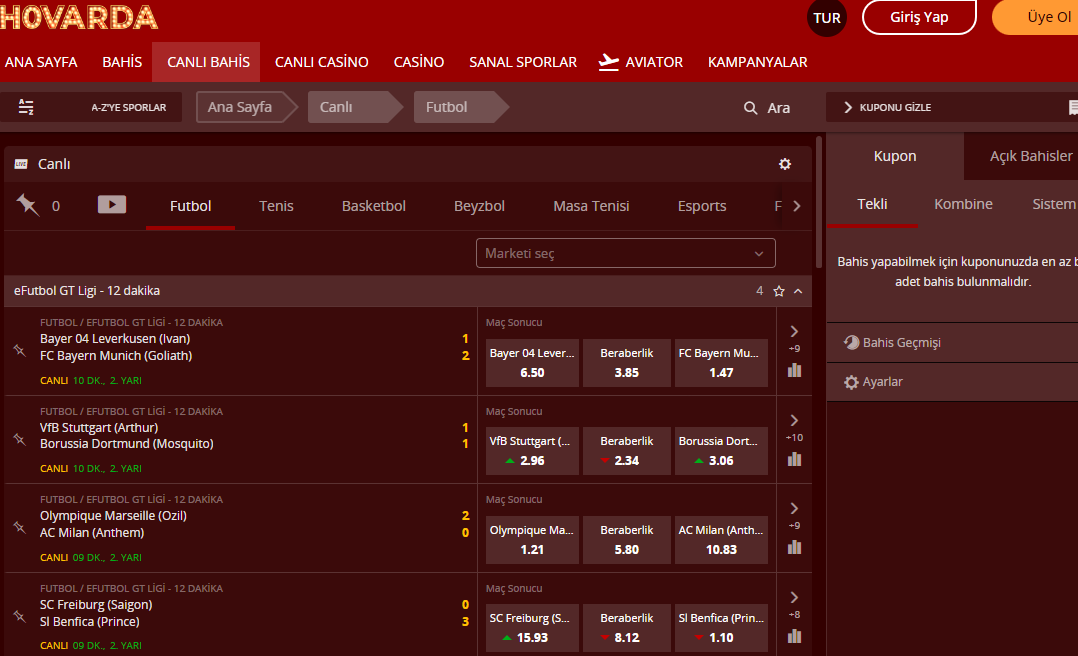Bet on Olympique Marseille at 1.21
The height and width of the screenshot is (656, 1078).
[x=532, y=540]
